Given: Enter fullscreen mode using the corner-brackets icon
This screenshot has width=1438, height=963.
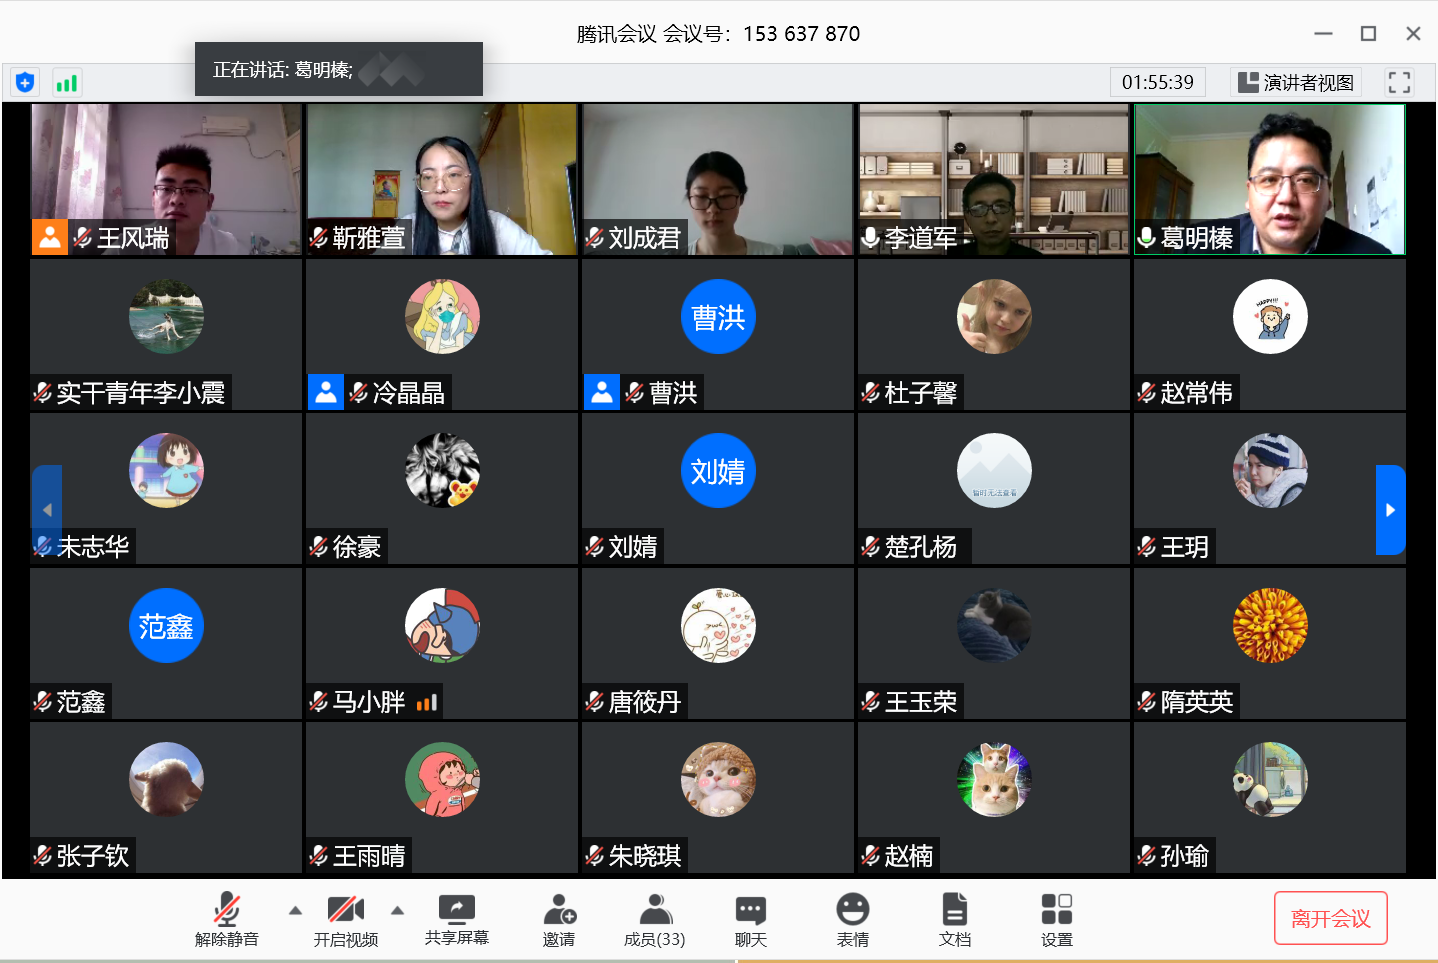Looking at the screenshot, I should [x=1399, y=82].
